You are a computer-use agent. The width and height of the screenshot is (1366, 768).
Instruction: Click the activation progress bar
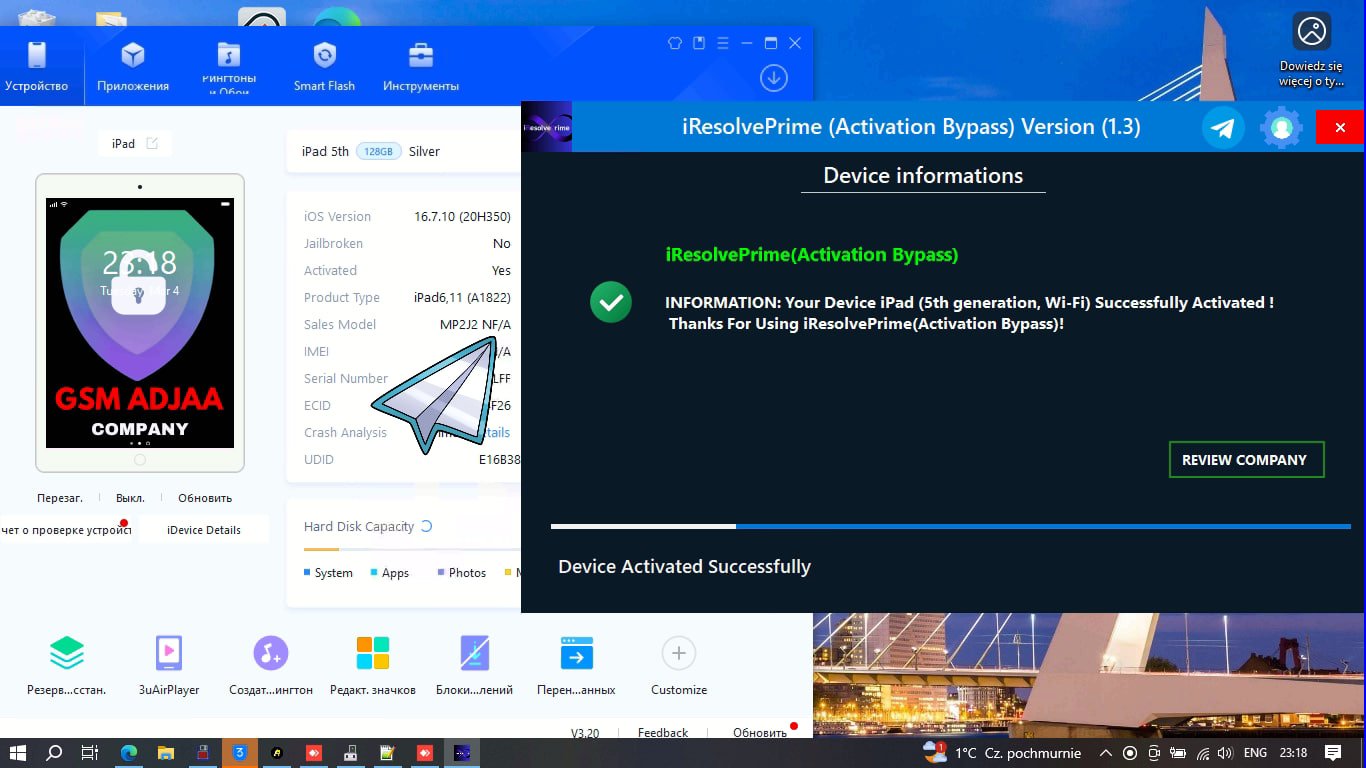point(950,526)
